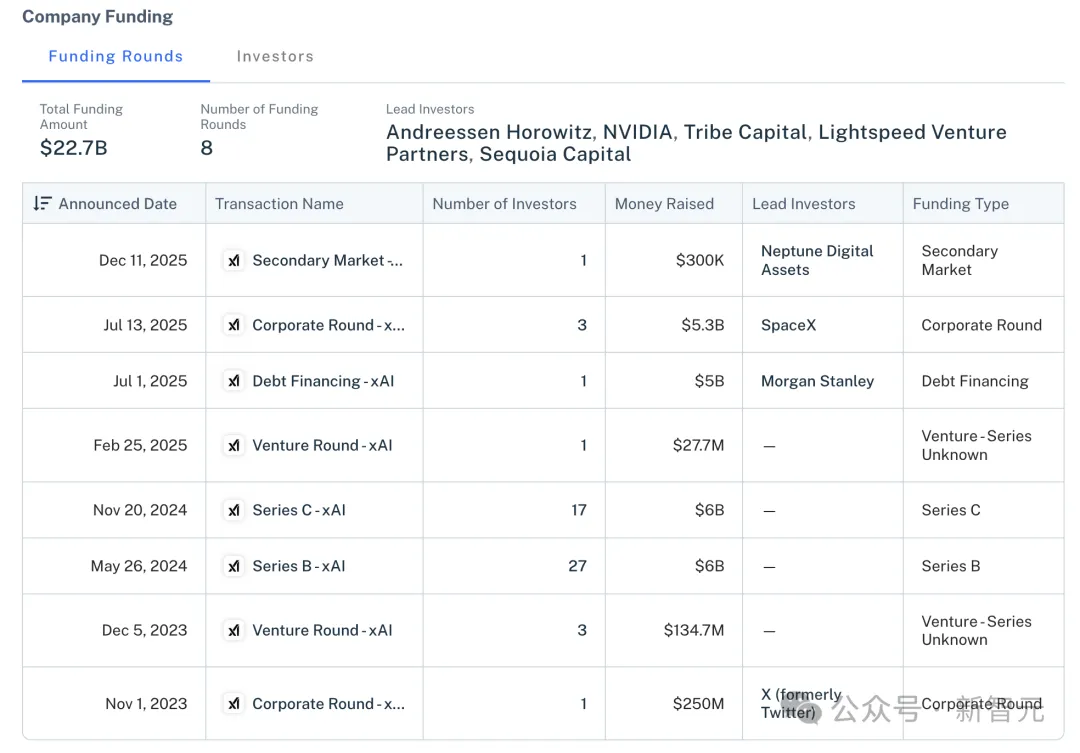Click the sort icon beside Announced Date
1080x753 pixels.
point(42,203)
